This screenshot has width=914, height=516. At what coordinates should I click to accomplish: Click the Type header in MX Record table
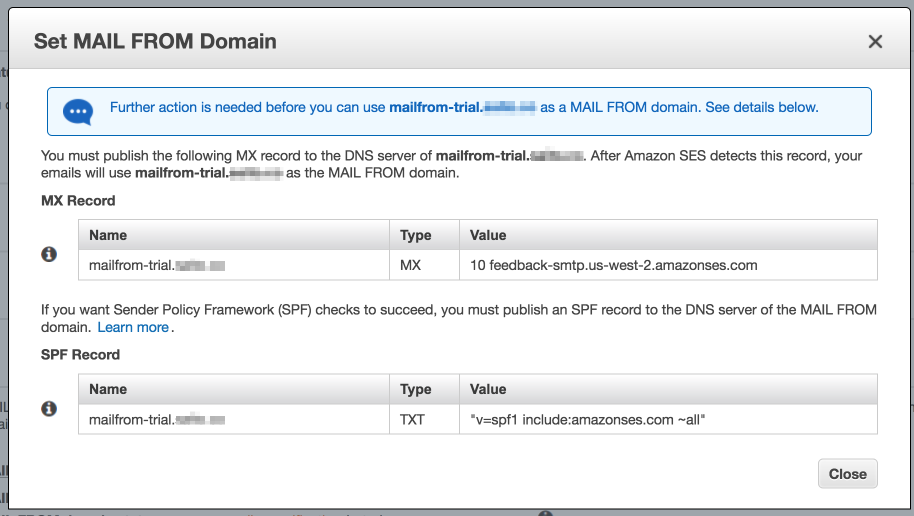[416, 235]
